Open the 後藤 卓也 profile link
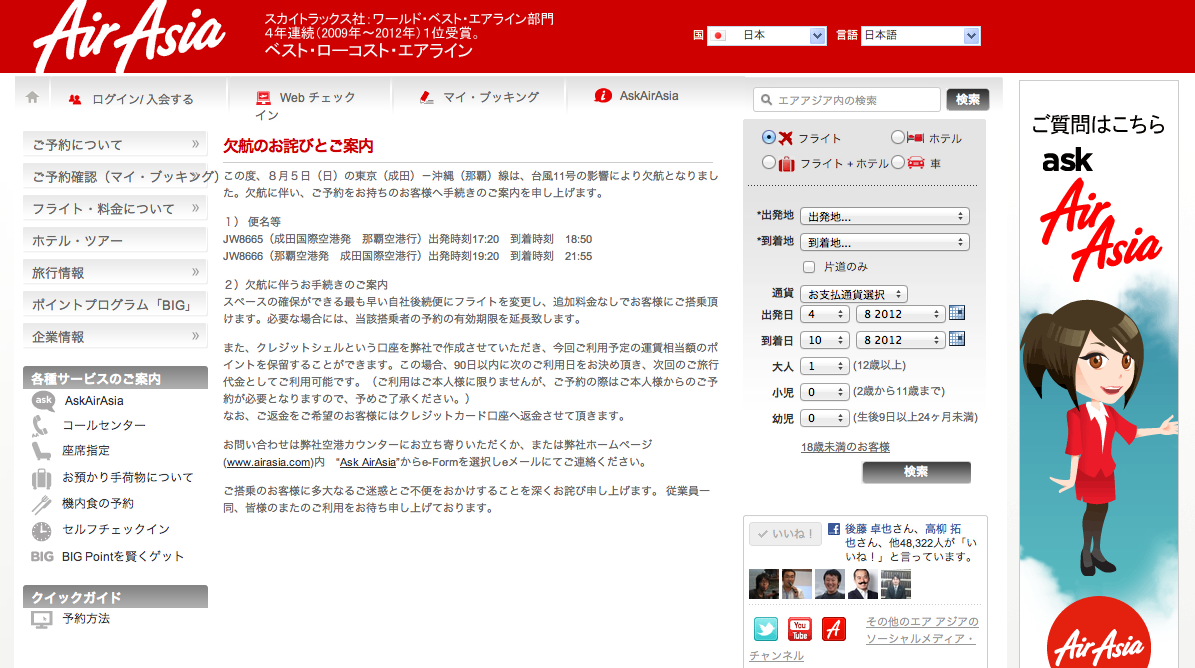1195x668 pixels. click(x=868, y=529)
